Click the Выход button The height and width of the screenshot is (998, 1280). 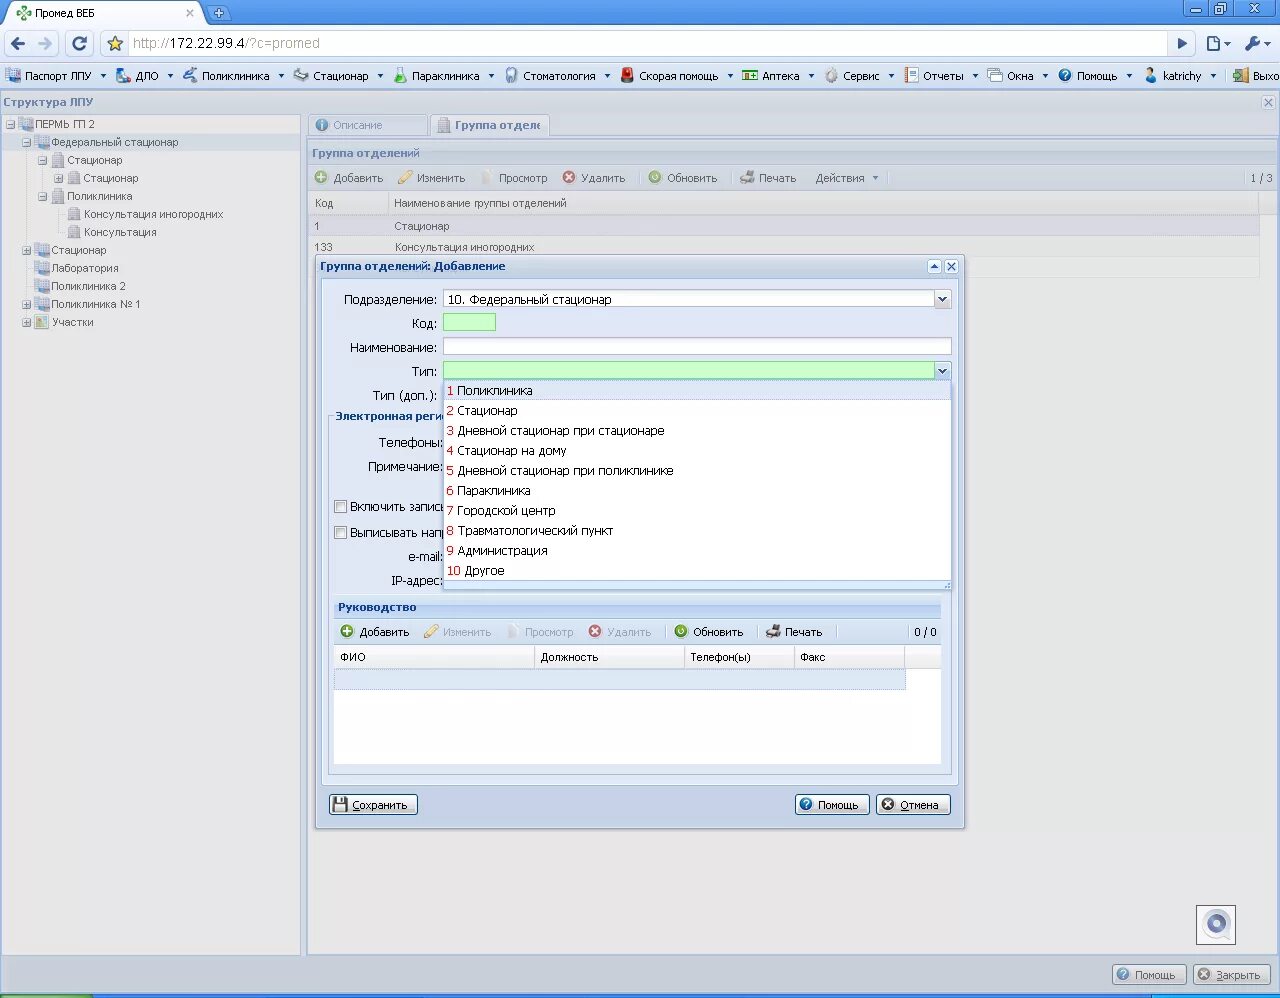coord(1256,76)
